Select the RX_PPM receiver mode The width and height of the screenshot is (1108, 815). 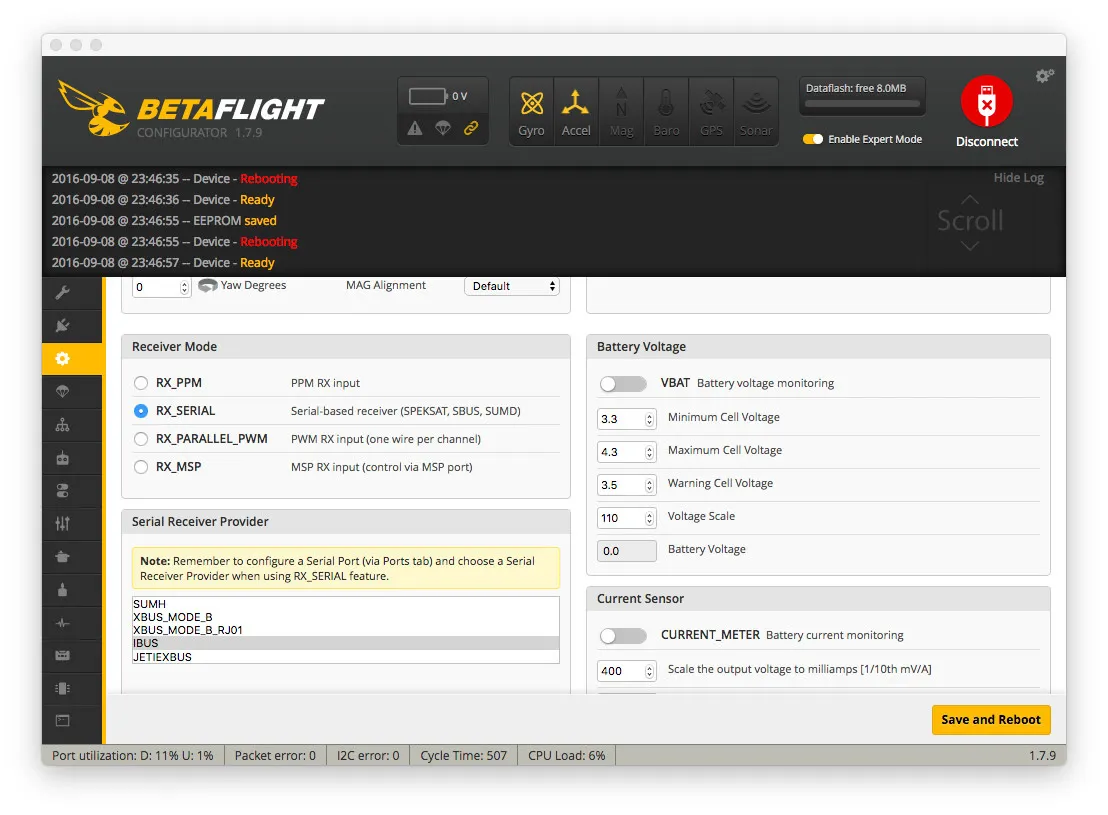click(141, 383)
